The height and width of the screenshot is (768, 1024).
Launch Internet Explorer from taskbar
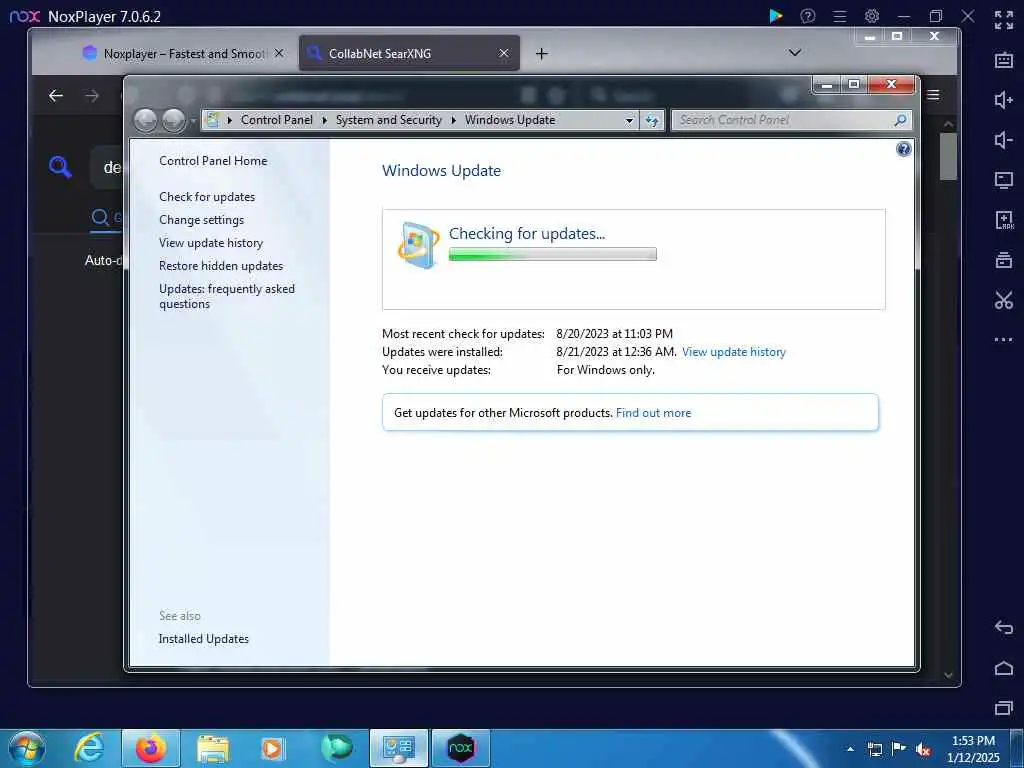[89, 748]
